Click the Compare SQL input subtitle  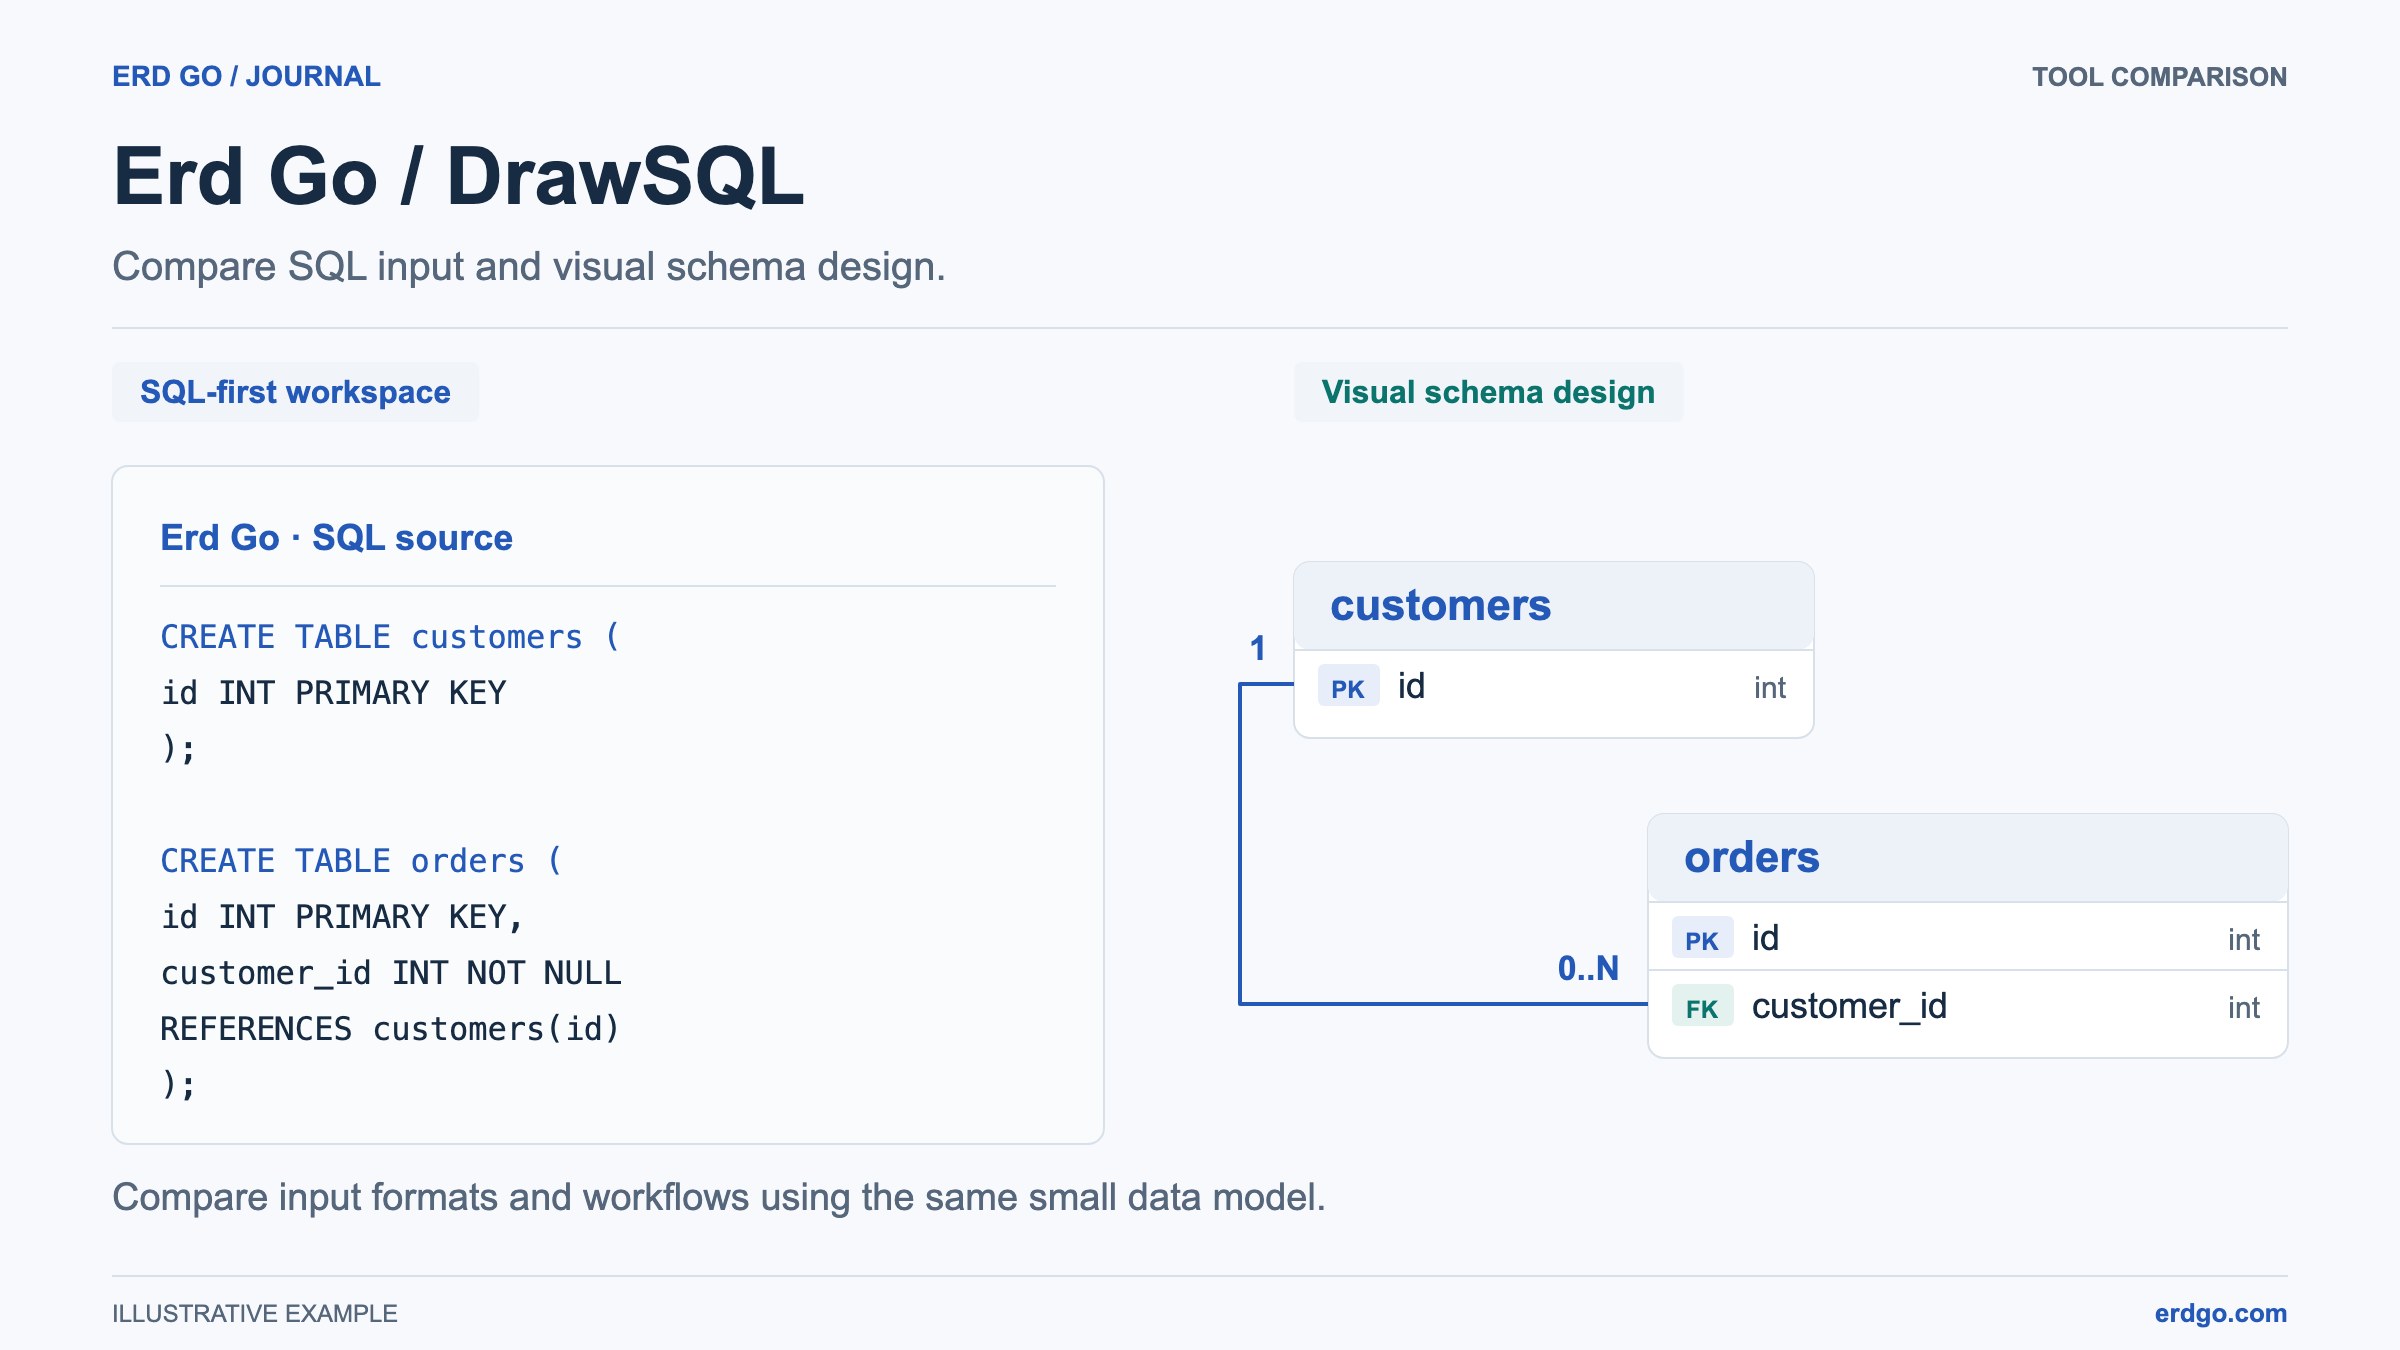(x=529, y=267)
